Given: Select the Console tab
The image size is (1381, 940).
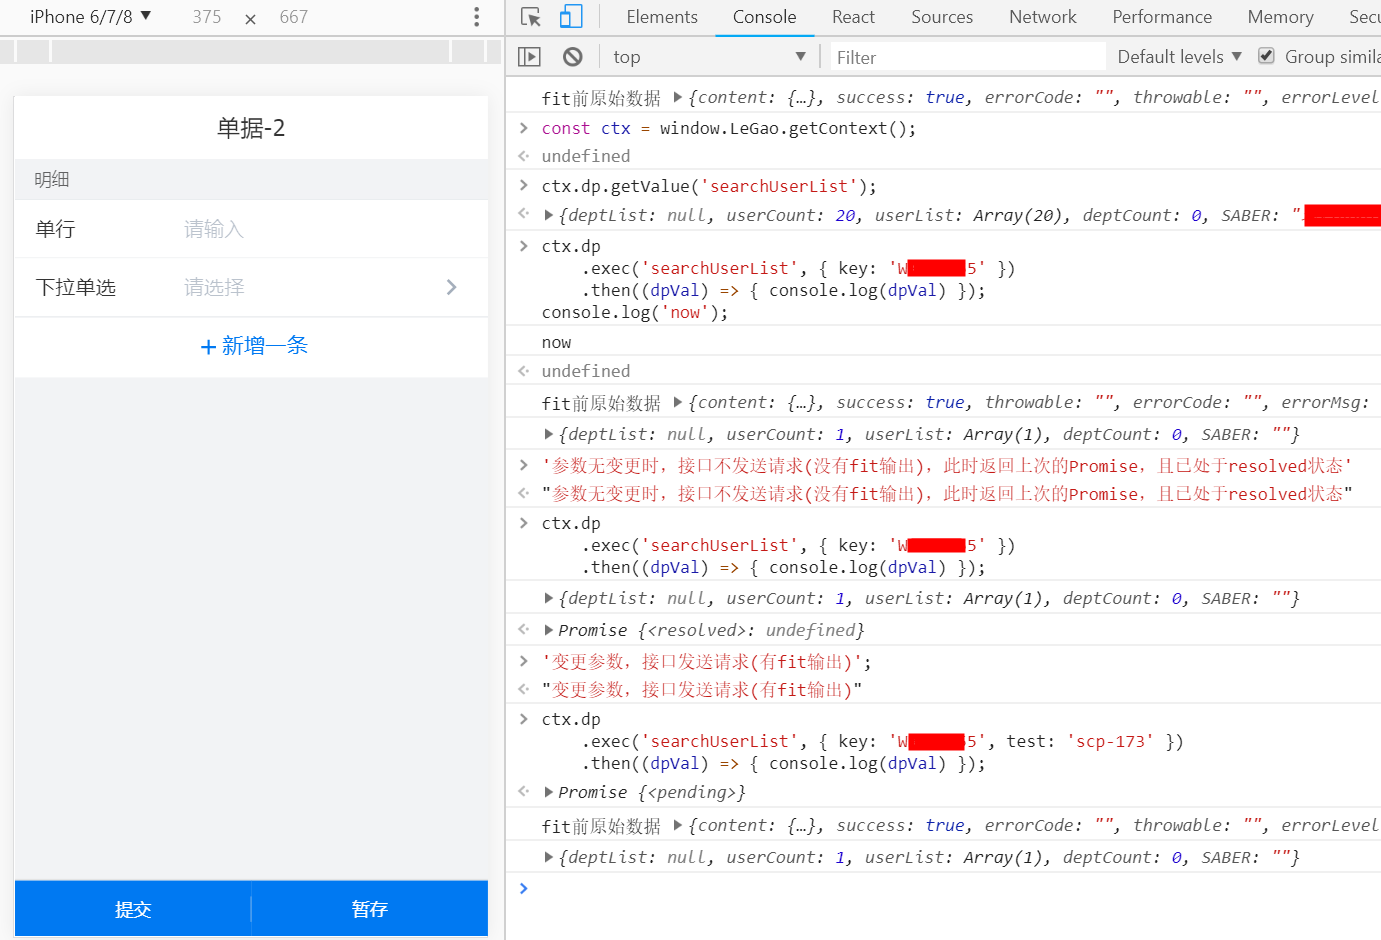Looking at the screenshot, I should (764, 17).
